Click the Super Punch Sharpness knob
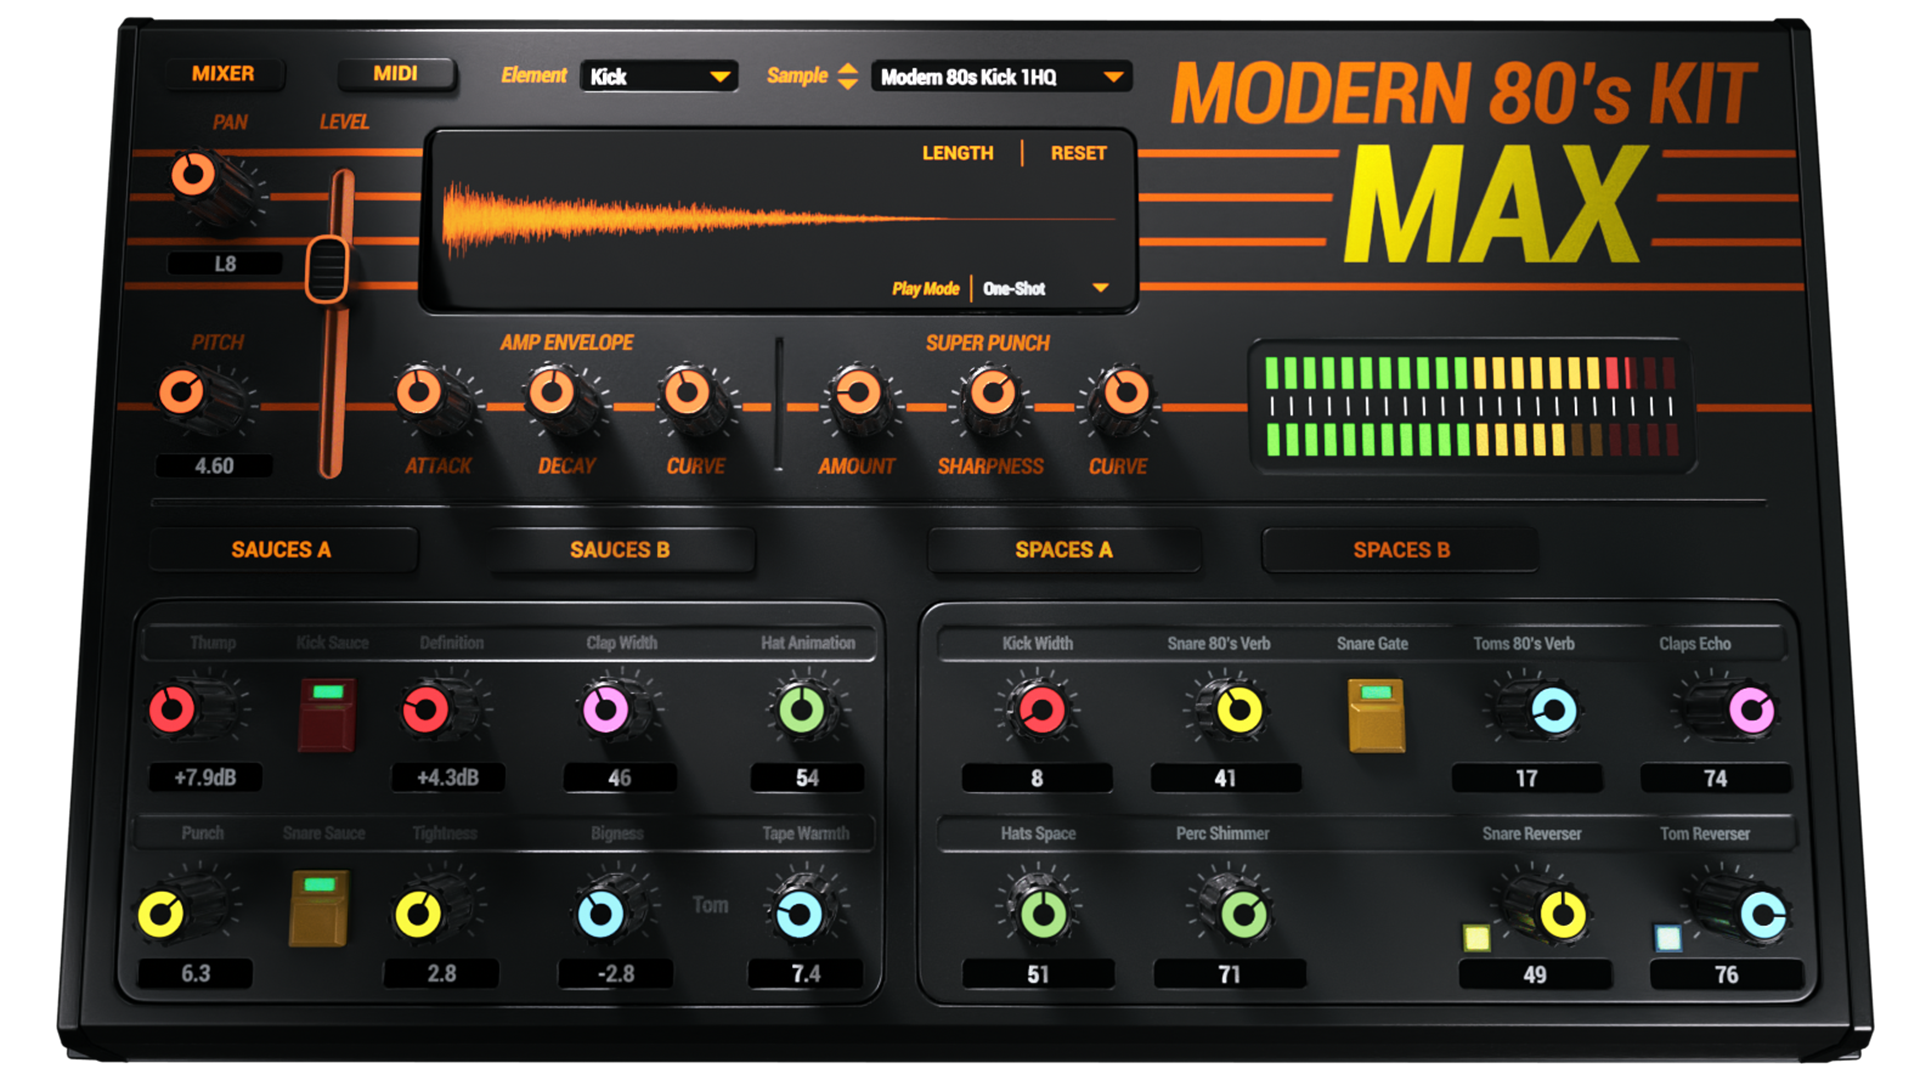Image resolution: width=1920 pixels, height=1080 pixels. point(992,393)
